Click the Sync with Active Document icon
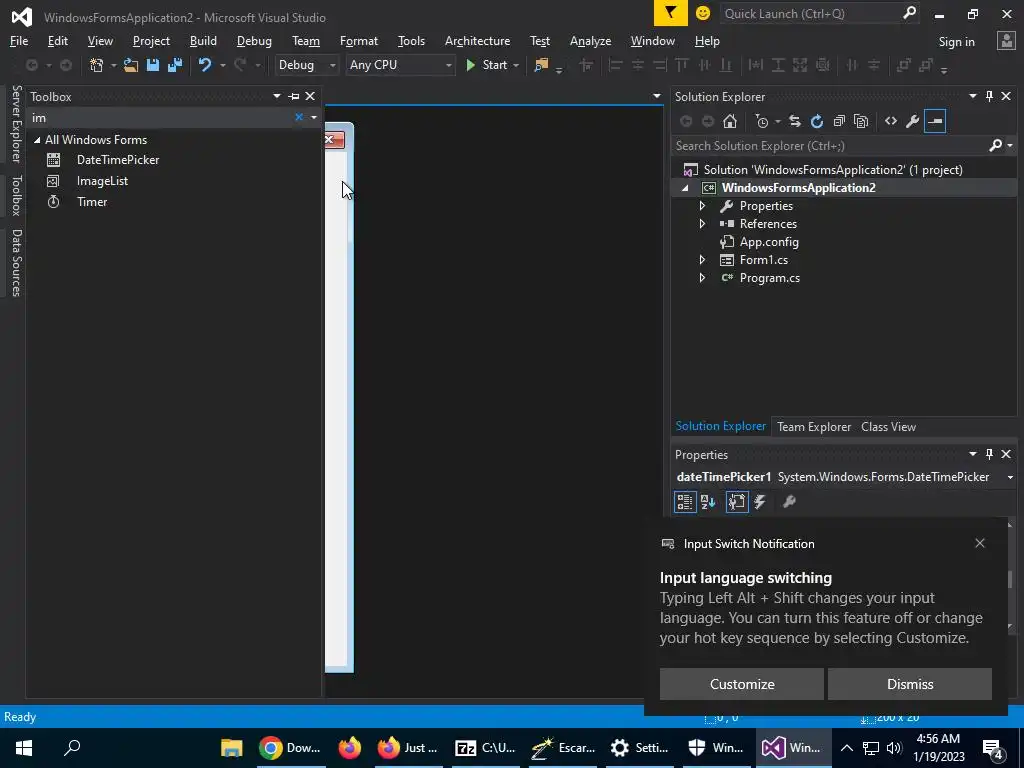Image resolution: width=1024 pixels, height=768 pixels. (x=795, y=121)
